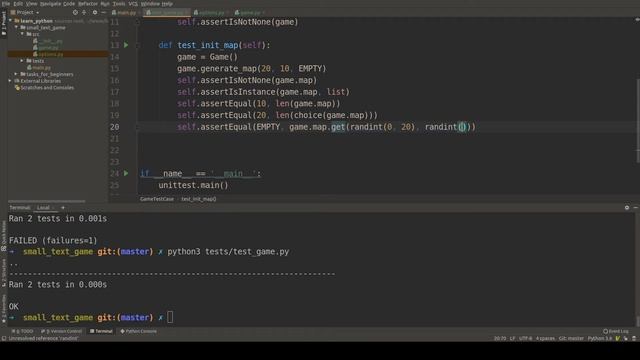This screenshot has height=360, width=640.
Task: Select main.py in project tree
Action: 38,67
